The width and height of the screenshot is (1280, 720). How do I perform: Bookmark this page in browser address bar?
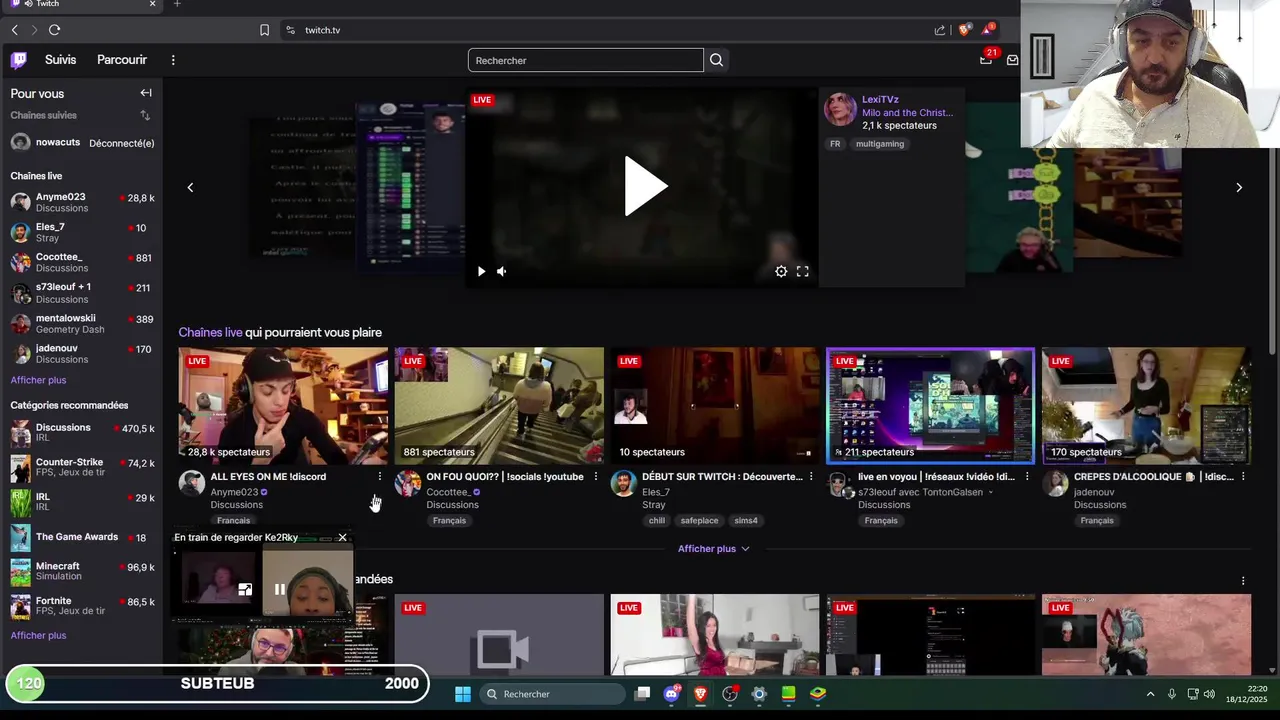tap(264, 30)
